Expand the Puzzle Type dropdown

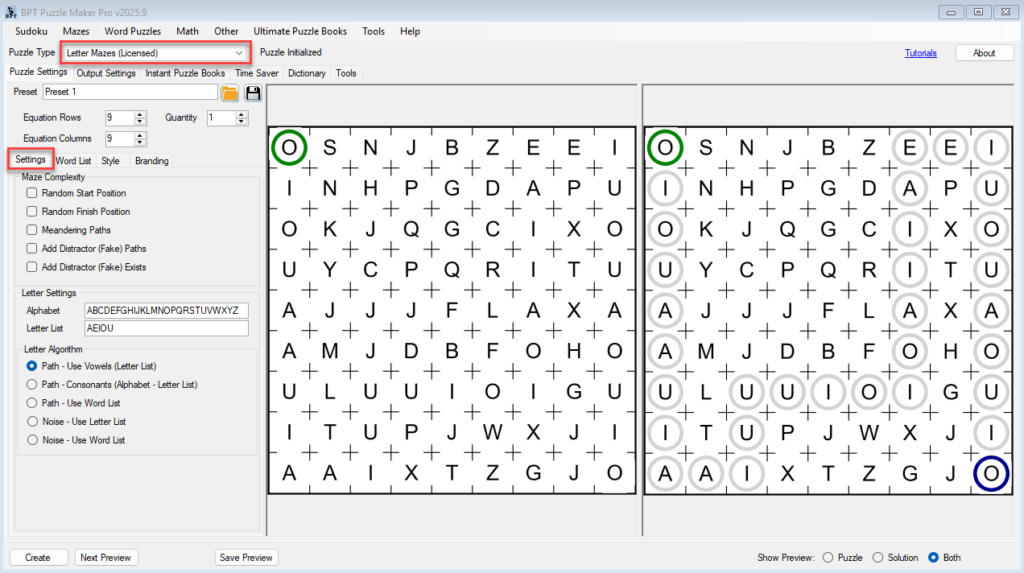[238, 52]
